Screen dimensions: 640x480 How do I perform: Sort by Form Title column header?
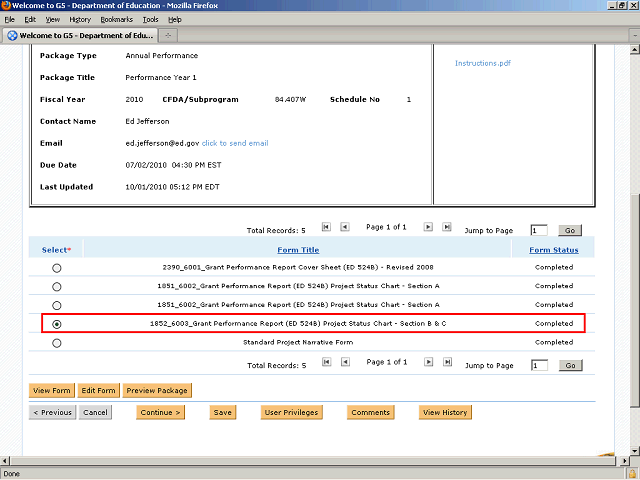click(298, 250)
